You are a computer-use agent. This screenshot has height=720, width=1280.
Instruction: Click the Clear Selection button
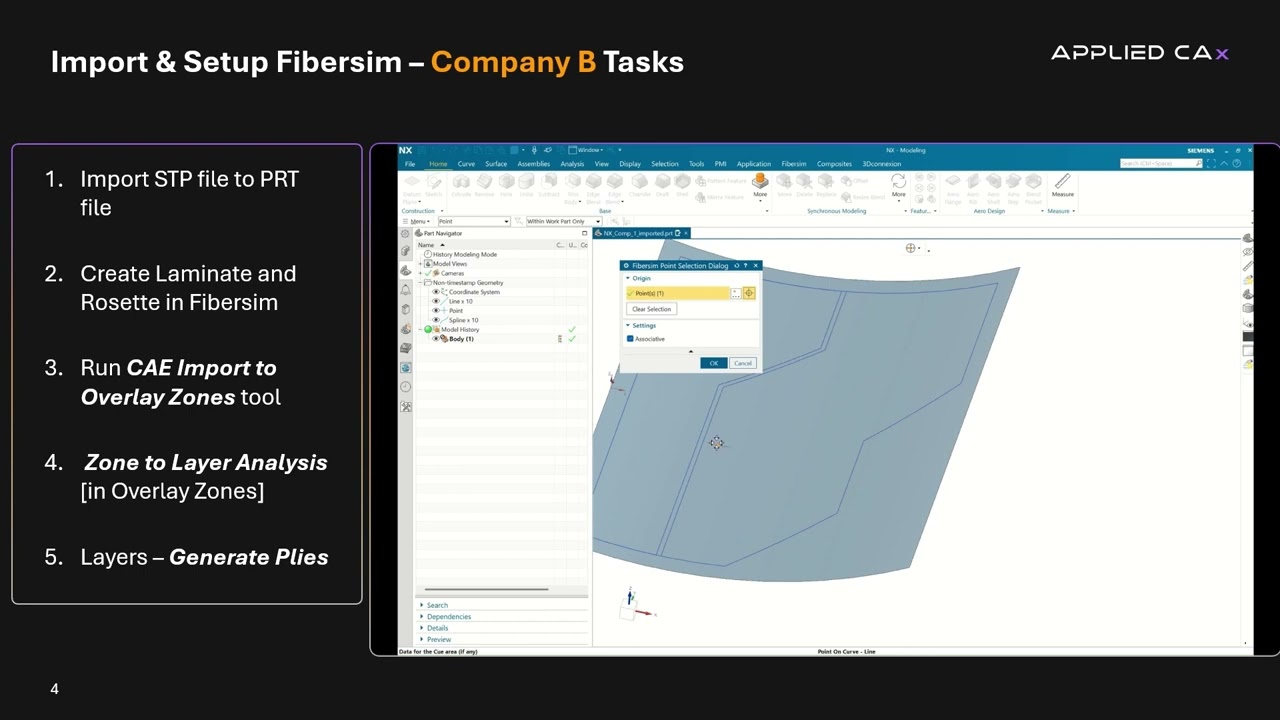(x=652, y=309)
